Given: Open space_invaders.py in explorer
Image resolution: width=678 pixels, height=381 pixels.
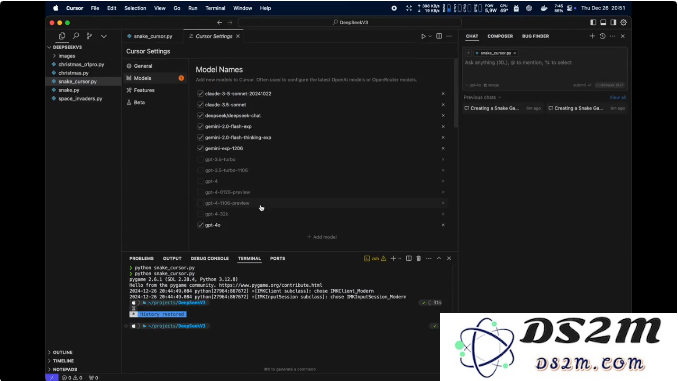Looking at the screenshot, I should click(x=80, y=99).
